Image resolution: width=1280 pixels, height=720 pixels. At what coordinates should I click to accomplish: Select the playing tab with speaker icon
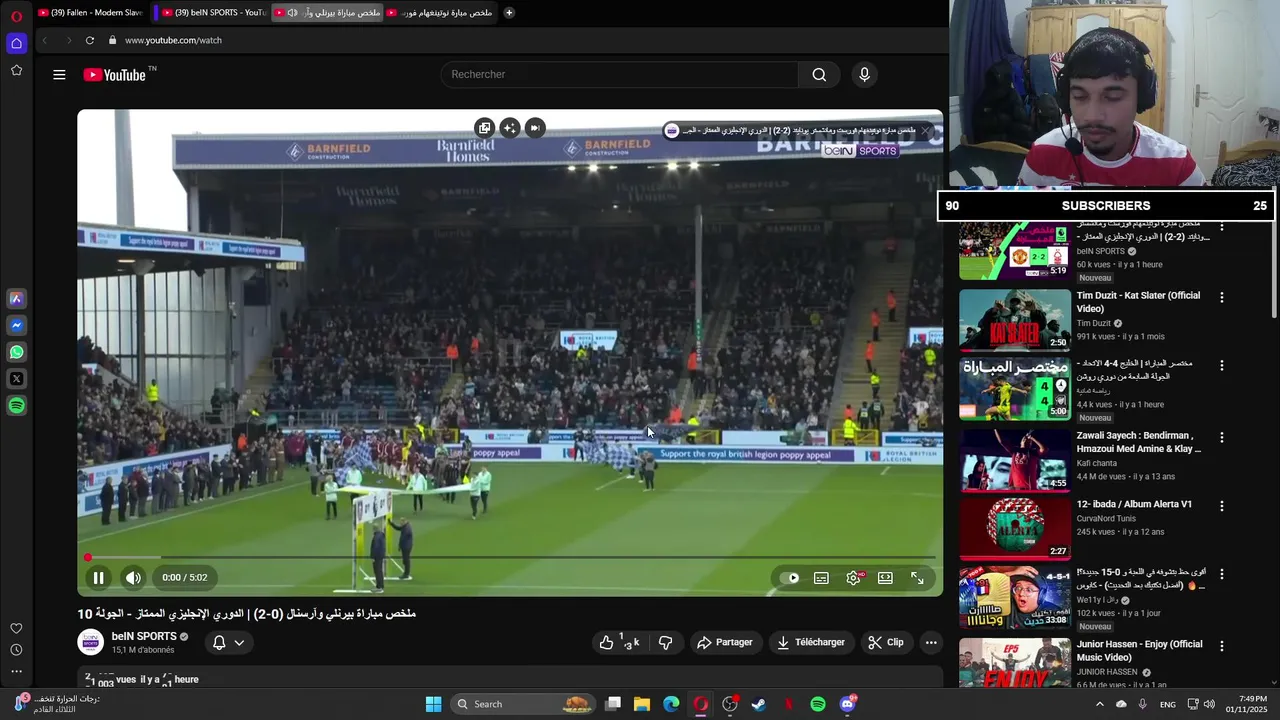click(x=327, y=13)
